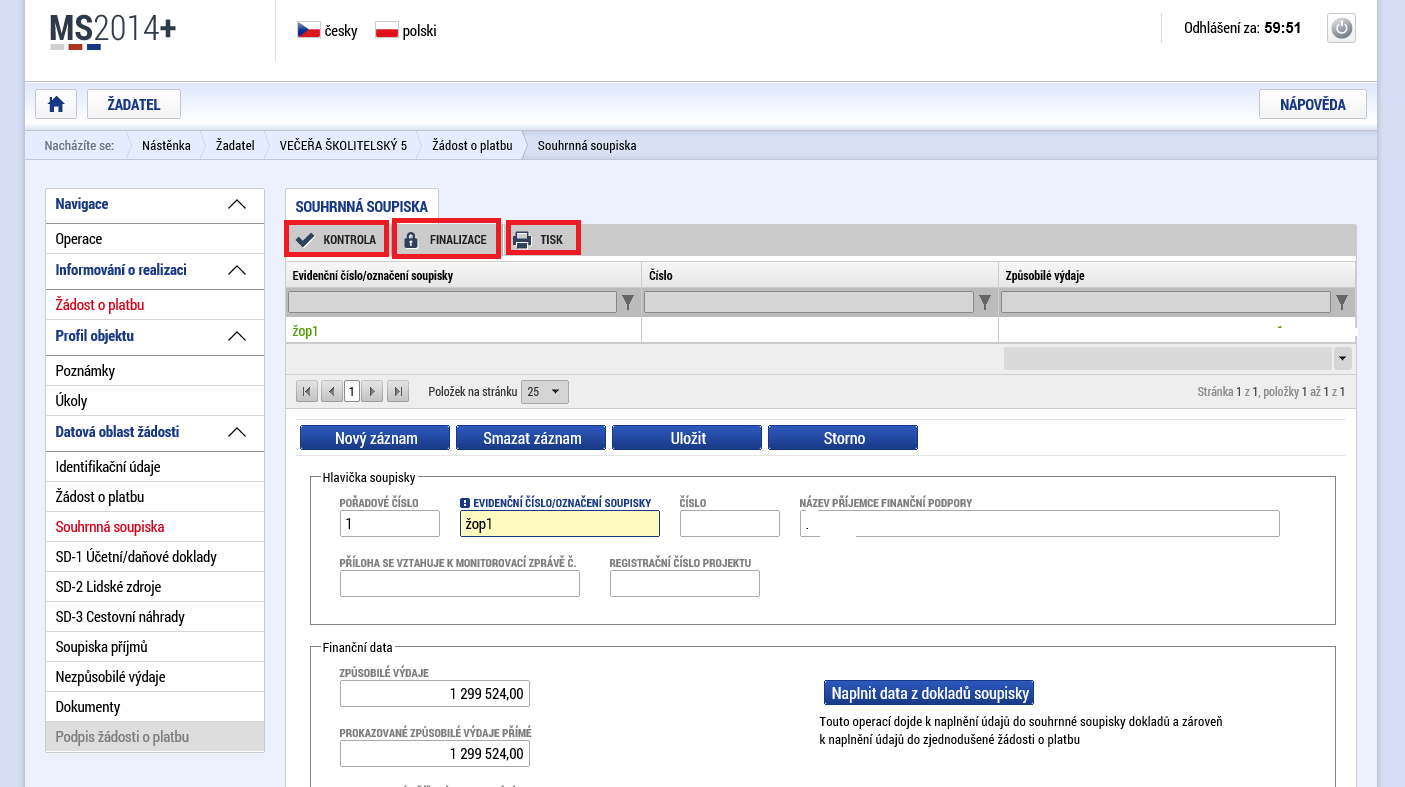Click MS2014+ logo
This screenshot has width=1405, height=787.
coord(113,30)
